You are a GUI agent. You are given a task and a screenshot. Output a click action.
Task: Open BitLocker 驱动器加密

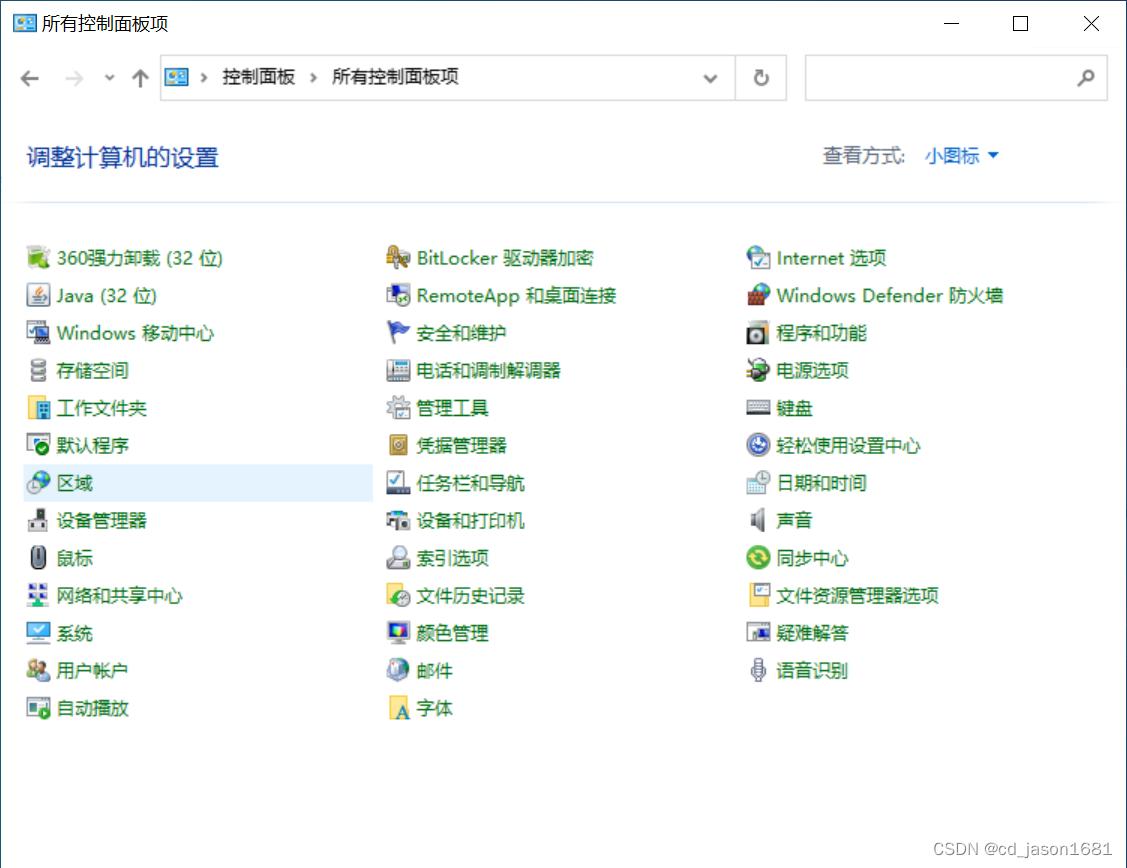pos(505,257)
